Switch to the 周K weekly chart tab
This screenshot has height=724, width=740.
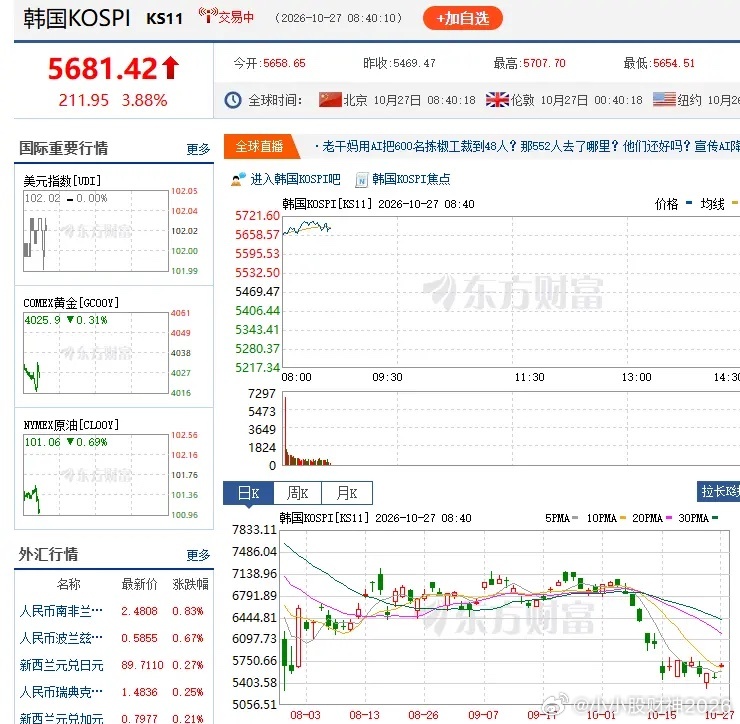(x=297, y=493)
